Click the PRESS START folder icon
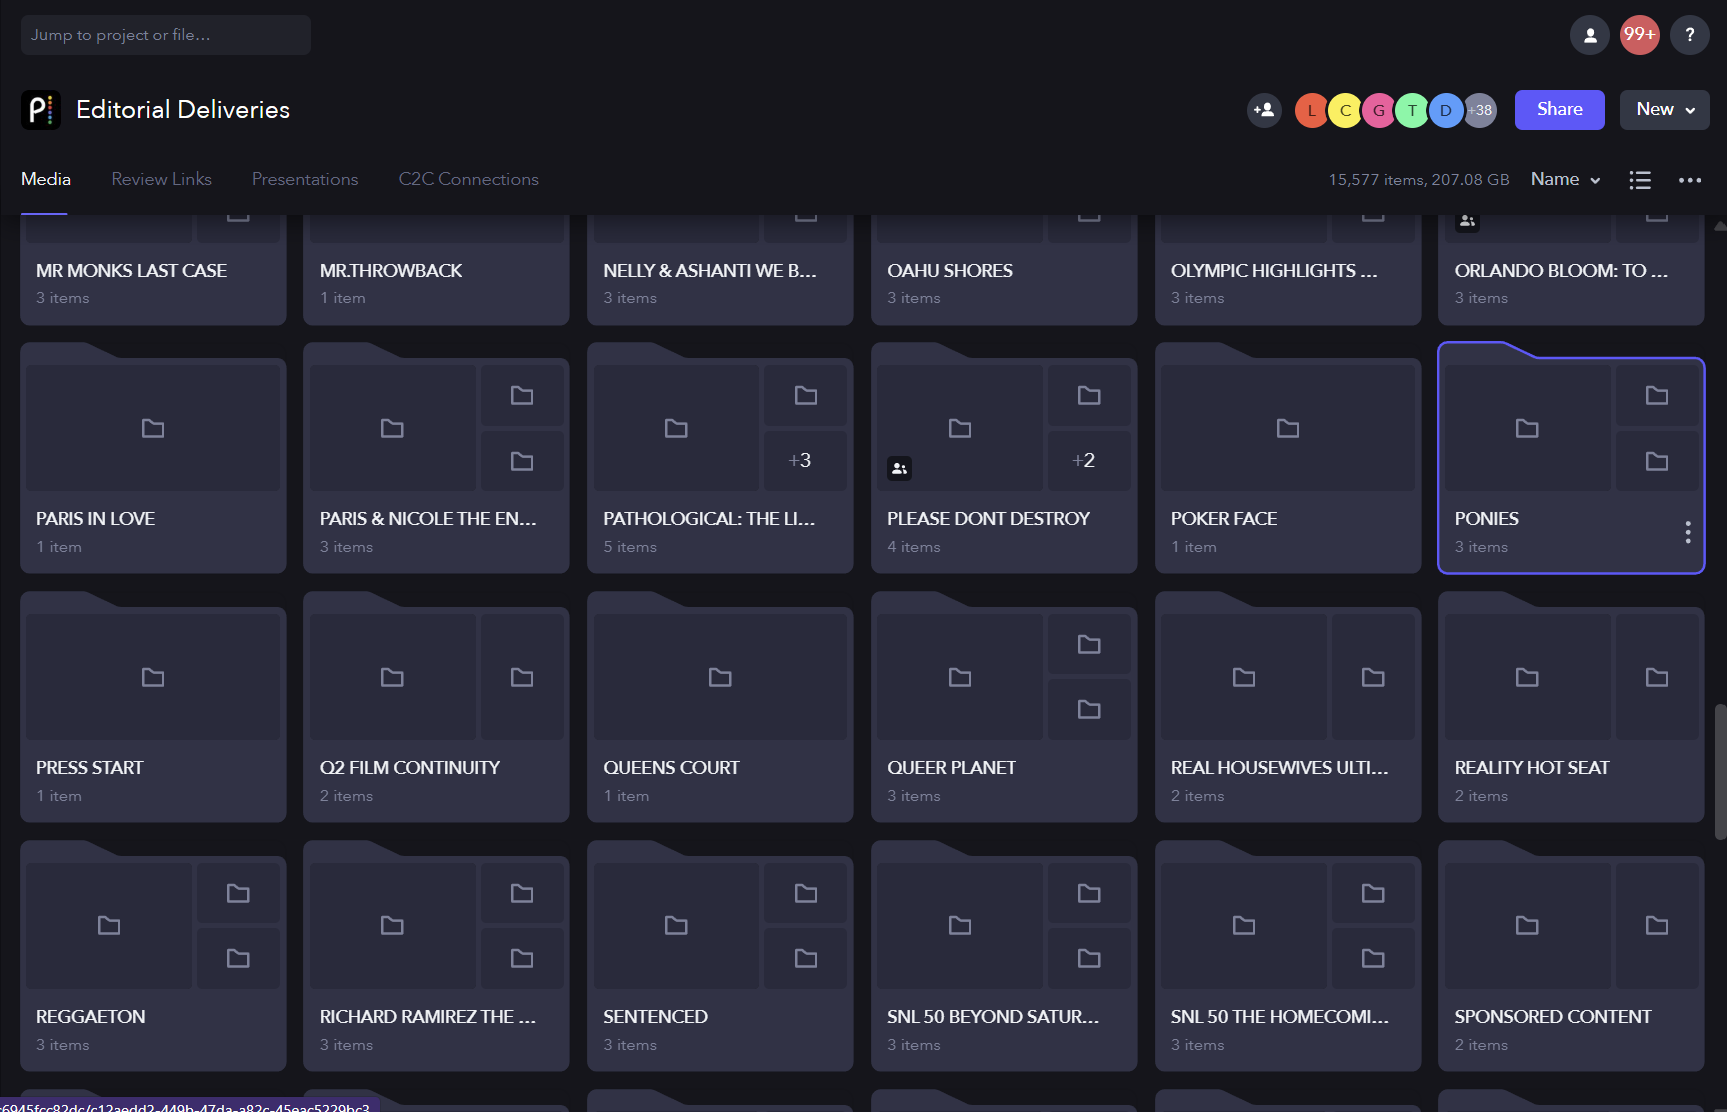Screen dimensions: 1727x1112 pos(153,678)
